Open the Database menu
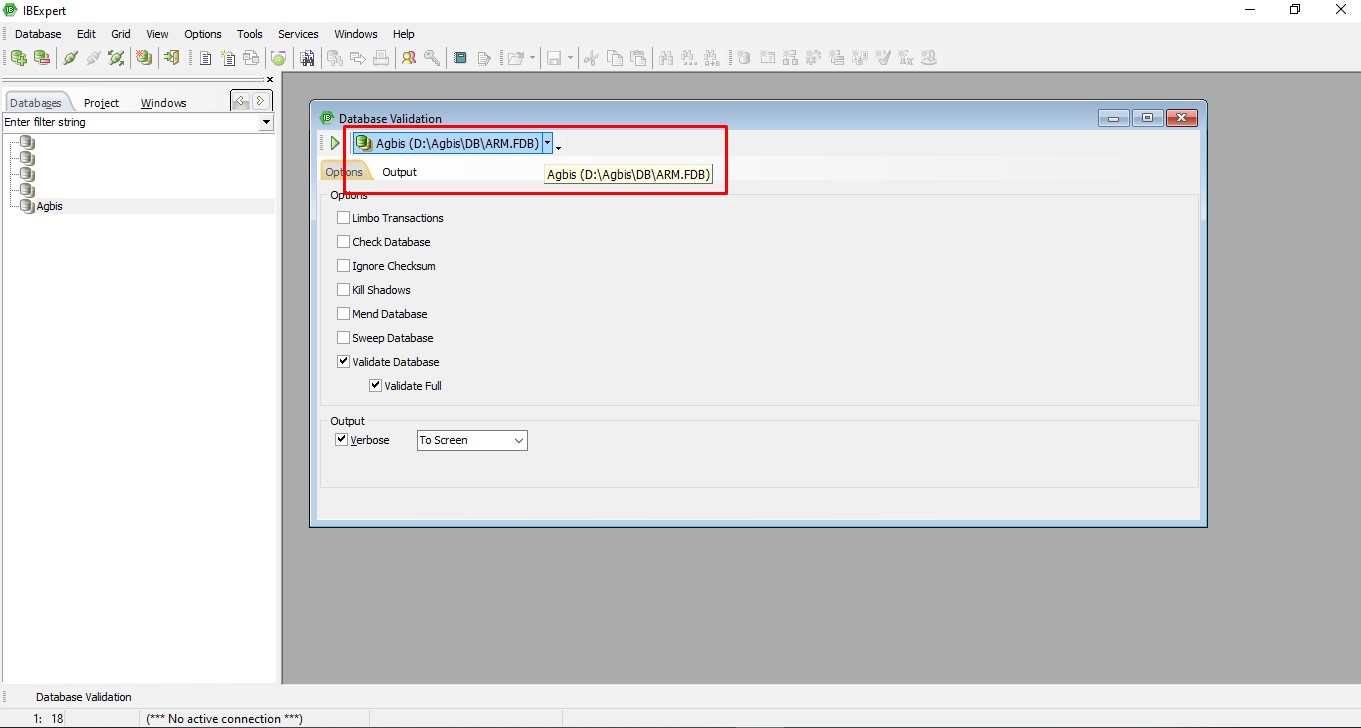1361x728 pixels. [38, 34]
